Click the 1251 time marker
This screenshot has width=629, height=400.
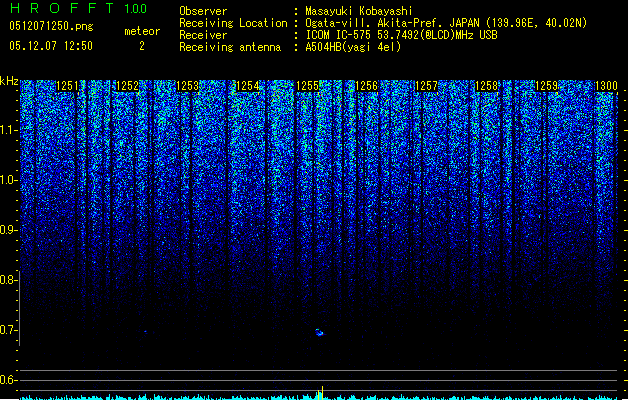pyautogui.click(x=67, y=86)
